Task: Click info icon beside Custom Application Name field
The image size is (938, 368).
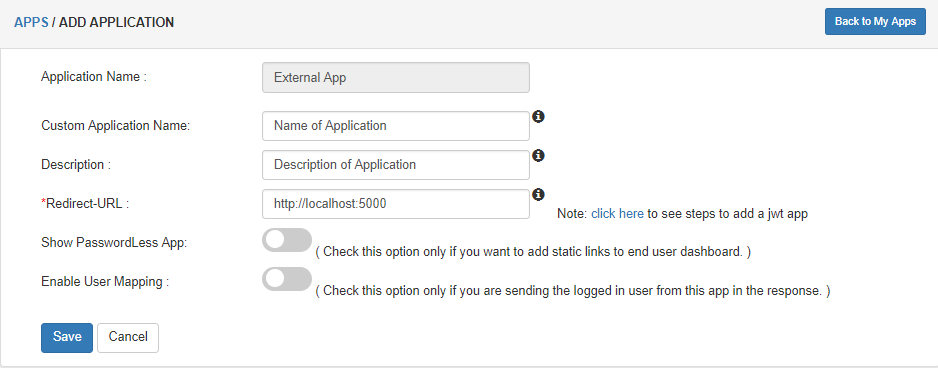Action: click(538, 117)
